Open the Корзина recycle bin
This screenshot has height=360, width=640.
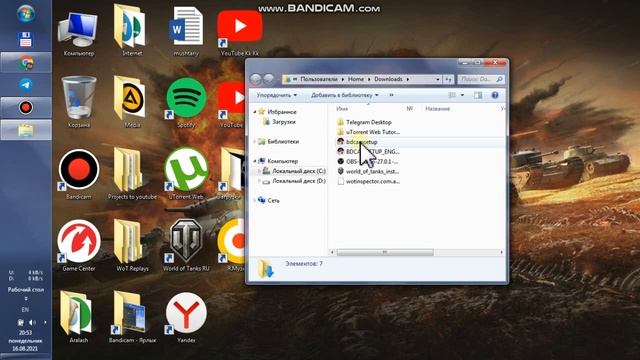[x=78, y=102]
